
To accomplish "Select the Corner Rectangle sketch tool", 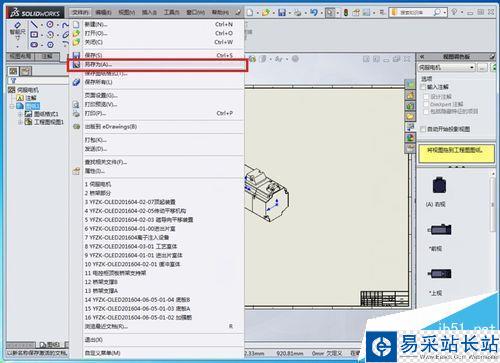I will point(34,34).
